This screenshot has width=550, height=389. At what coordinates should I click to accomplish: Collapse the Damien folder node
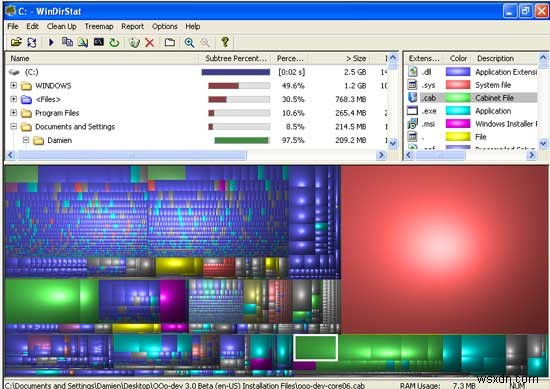[x=26, y=140]
